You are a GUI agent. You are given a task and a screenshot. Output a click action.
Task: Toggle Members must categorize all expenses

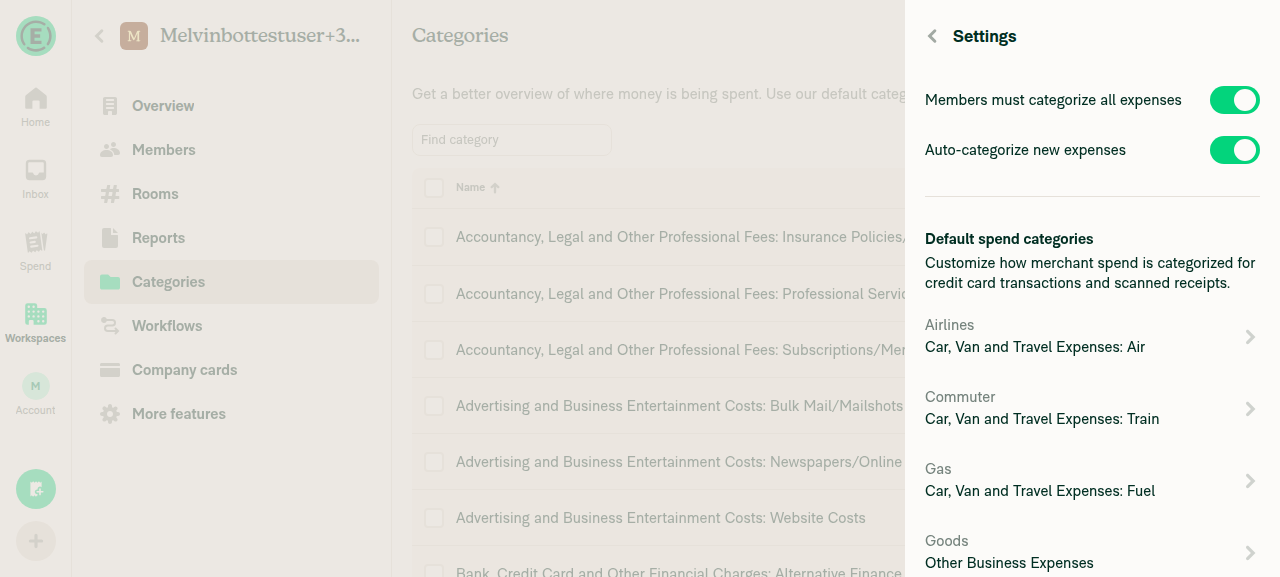coord(1235,100)
